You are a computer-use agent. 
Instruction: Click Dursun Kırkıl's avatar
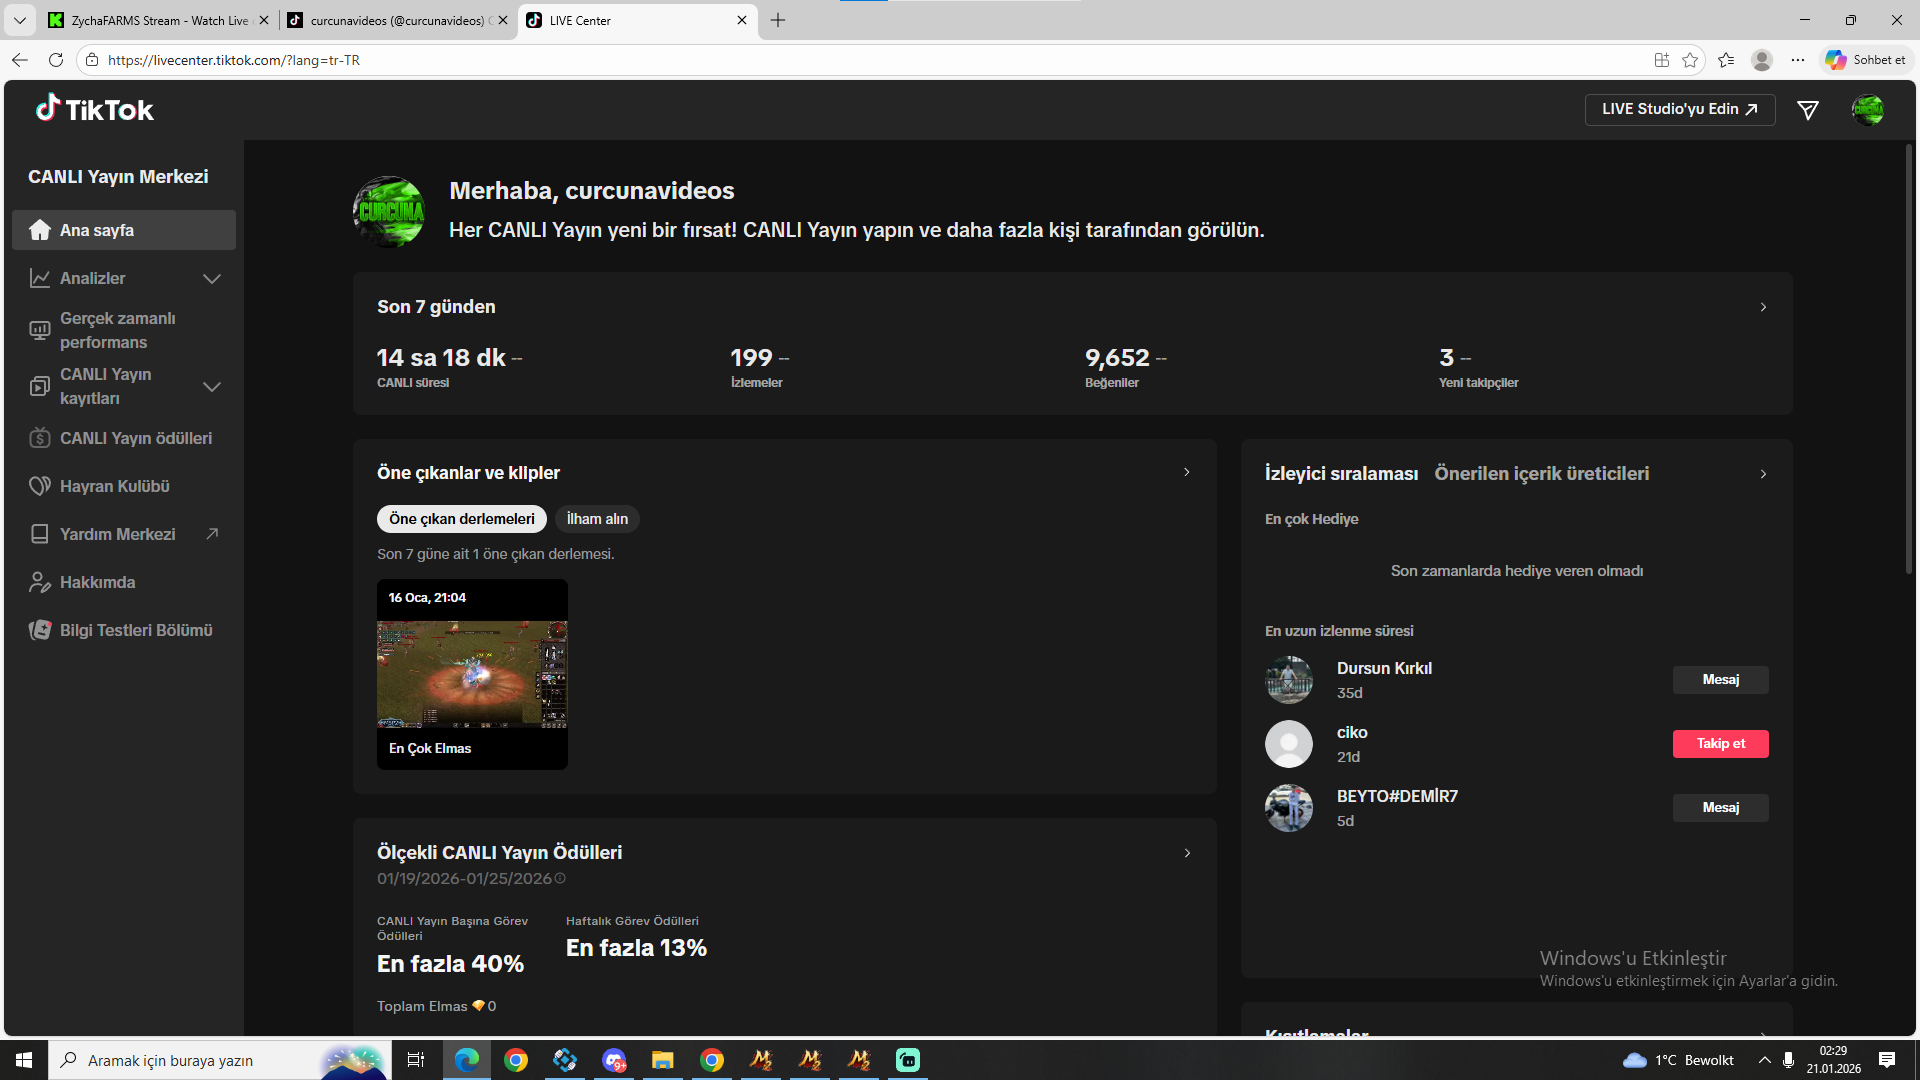coord(1289,680)
